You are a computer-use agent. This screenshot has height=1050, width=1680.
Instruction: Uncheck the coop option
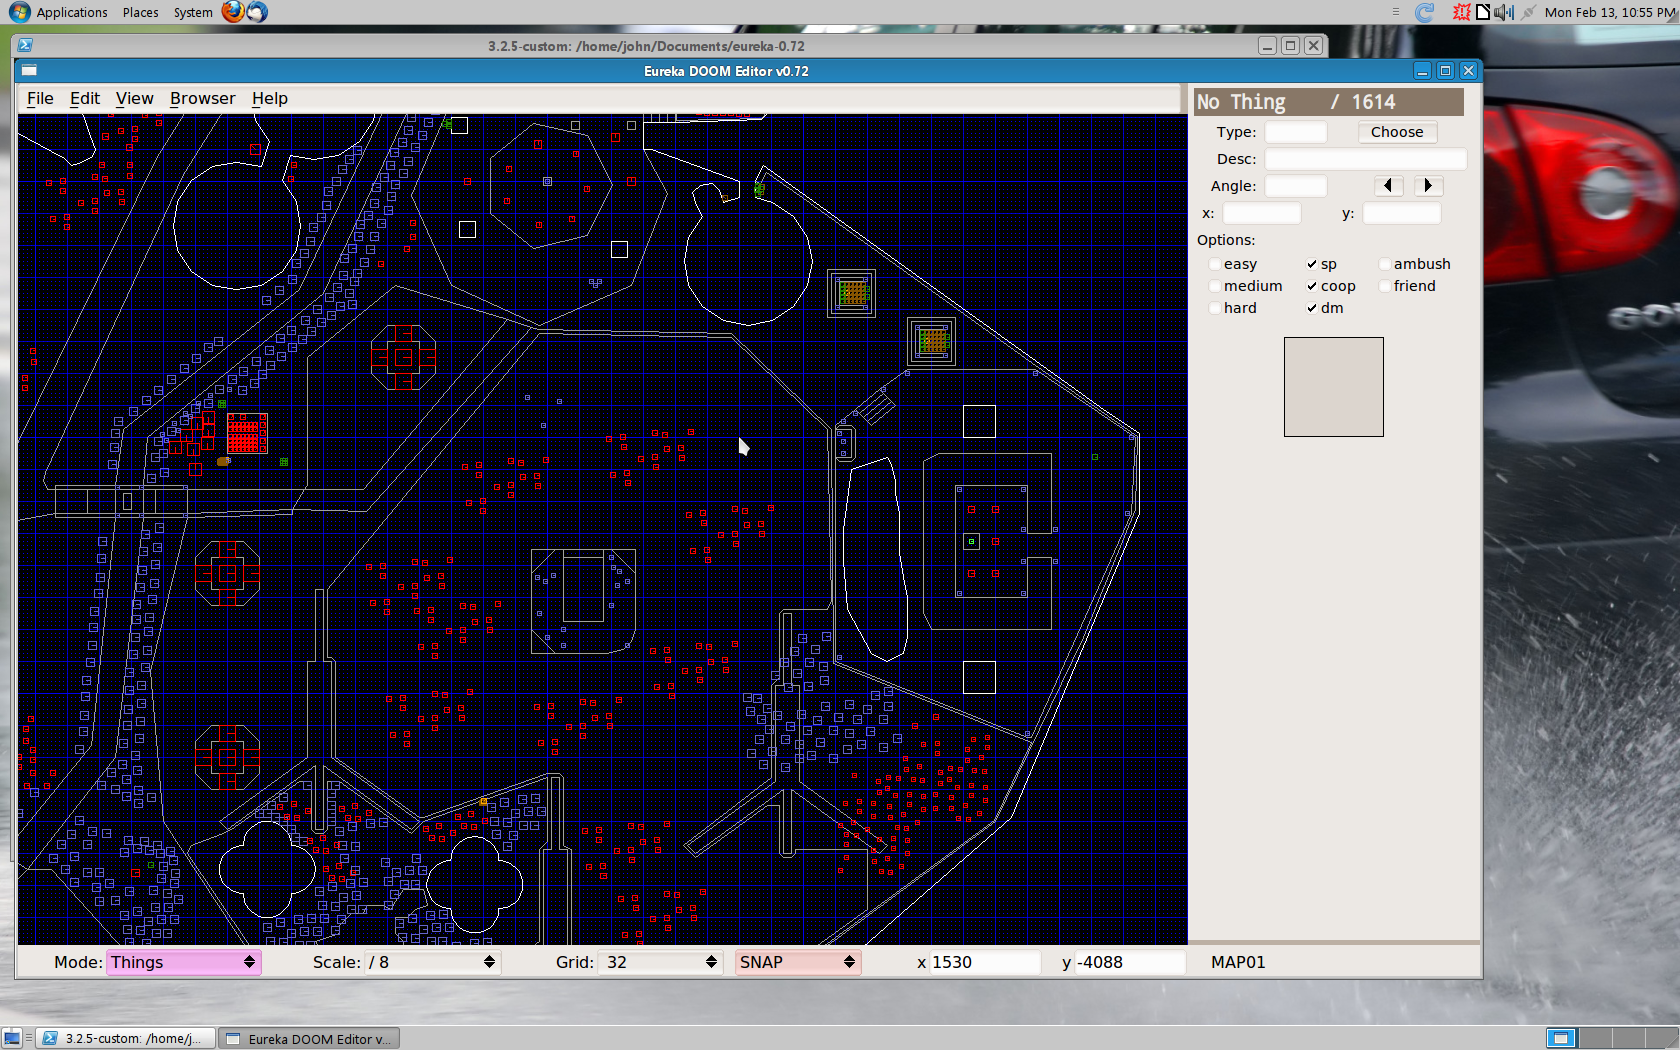(x=1312, y=286)
